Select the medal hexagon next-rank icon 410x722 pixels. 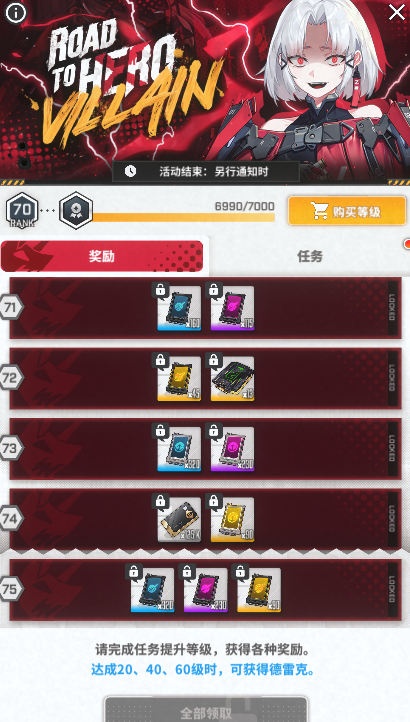(x=76, y=210)
